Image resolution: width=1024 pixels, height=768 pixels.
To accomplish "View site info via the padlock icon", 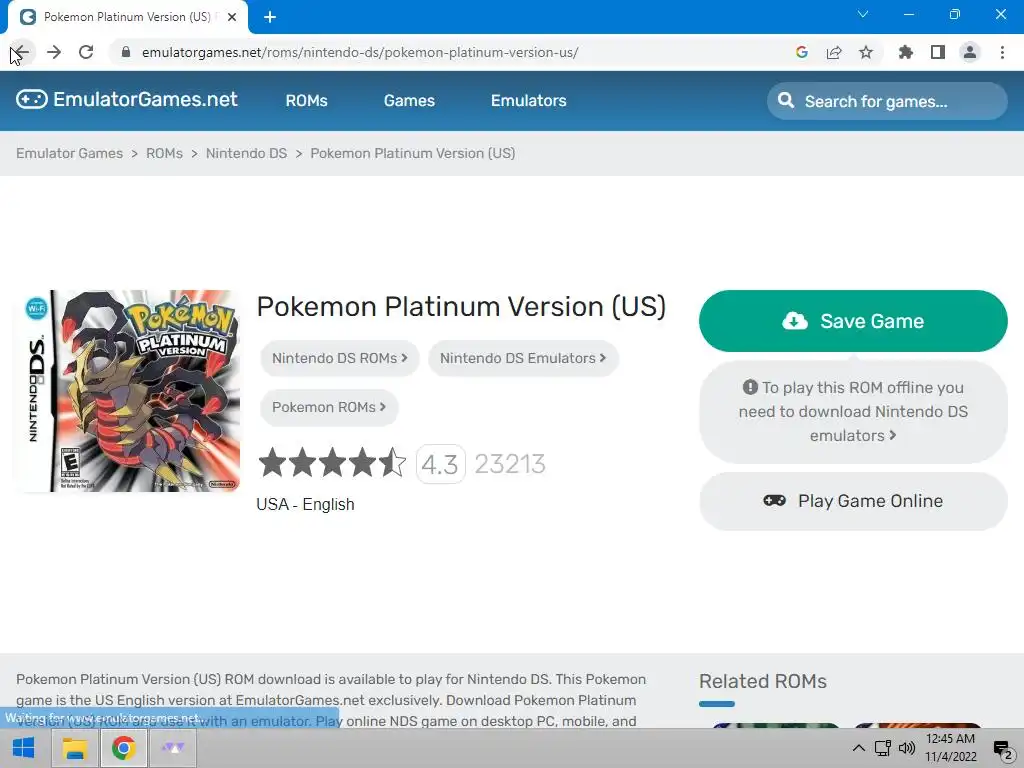I will pyautogui.click(x=126, y=52).
